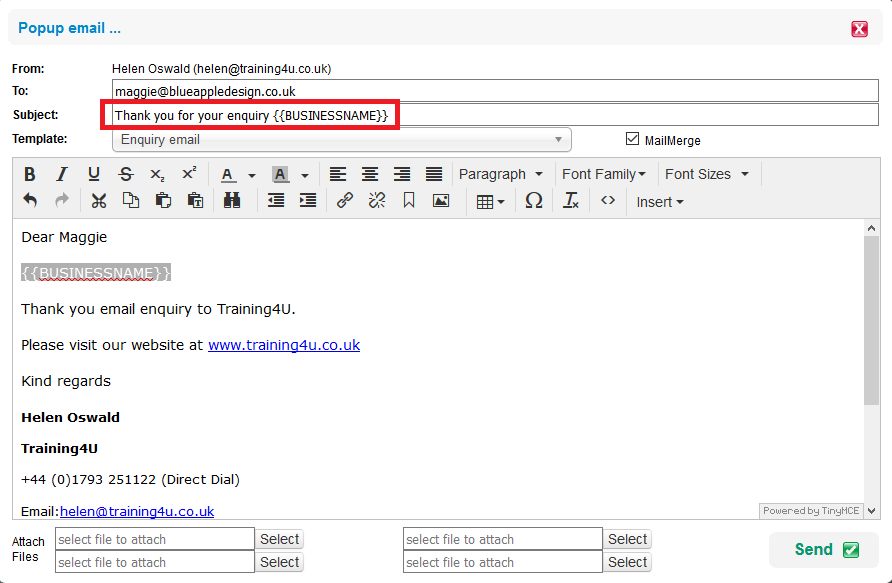Click the Subject field
The image size is (892, 583).
495,115
